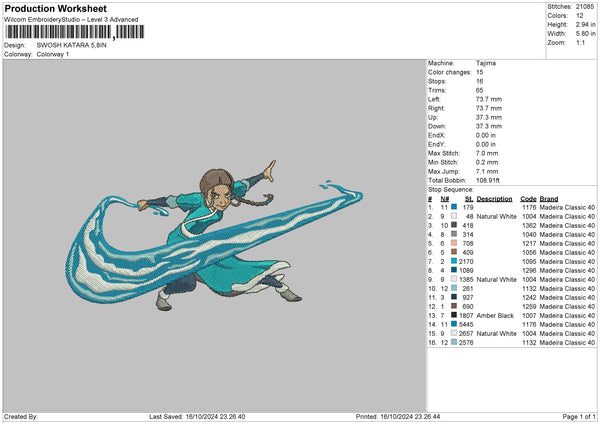Select the 'Amber Black' description
The width and height of the screenshot is (600, 424).
495,315
